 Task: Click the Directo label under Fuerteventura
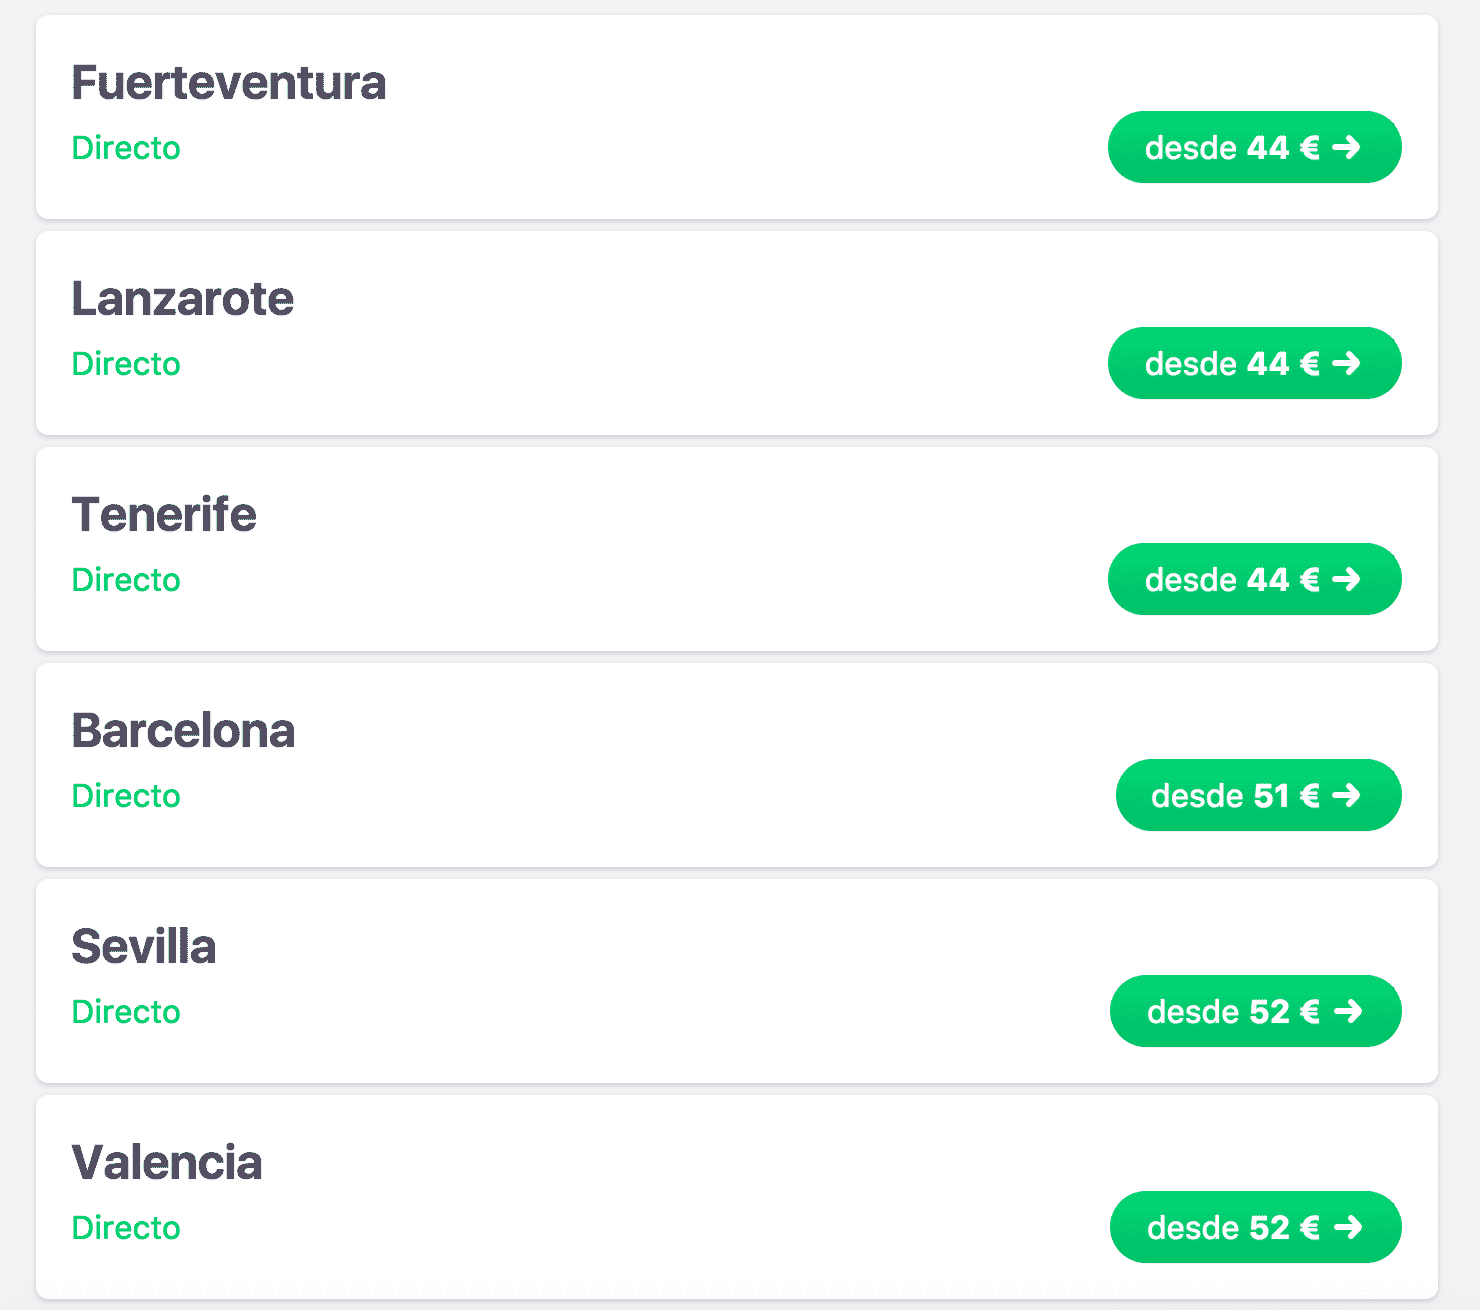pos(126,148)
